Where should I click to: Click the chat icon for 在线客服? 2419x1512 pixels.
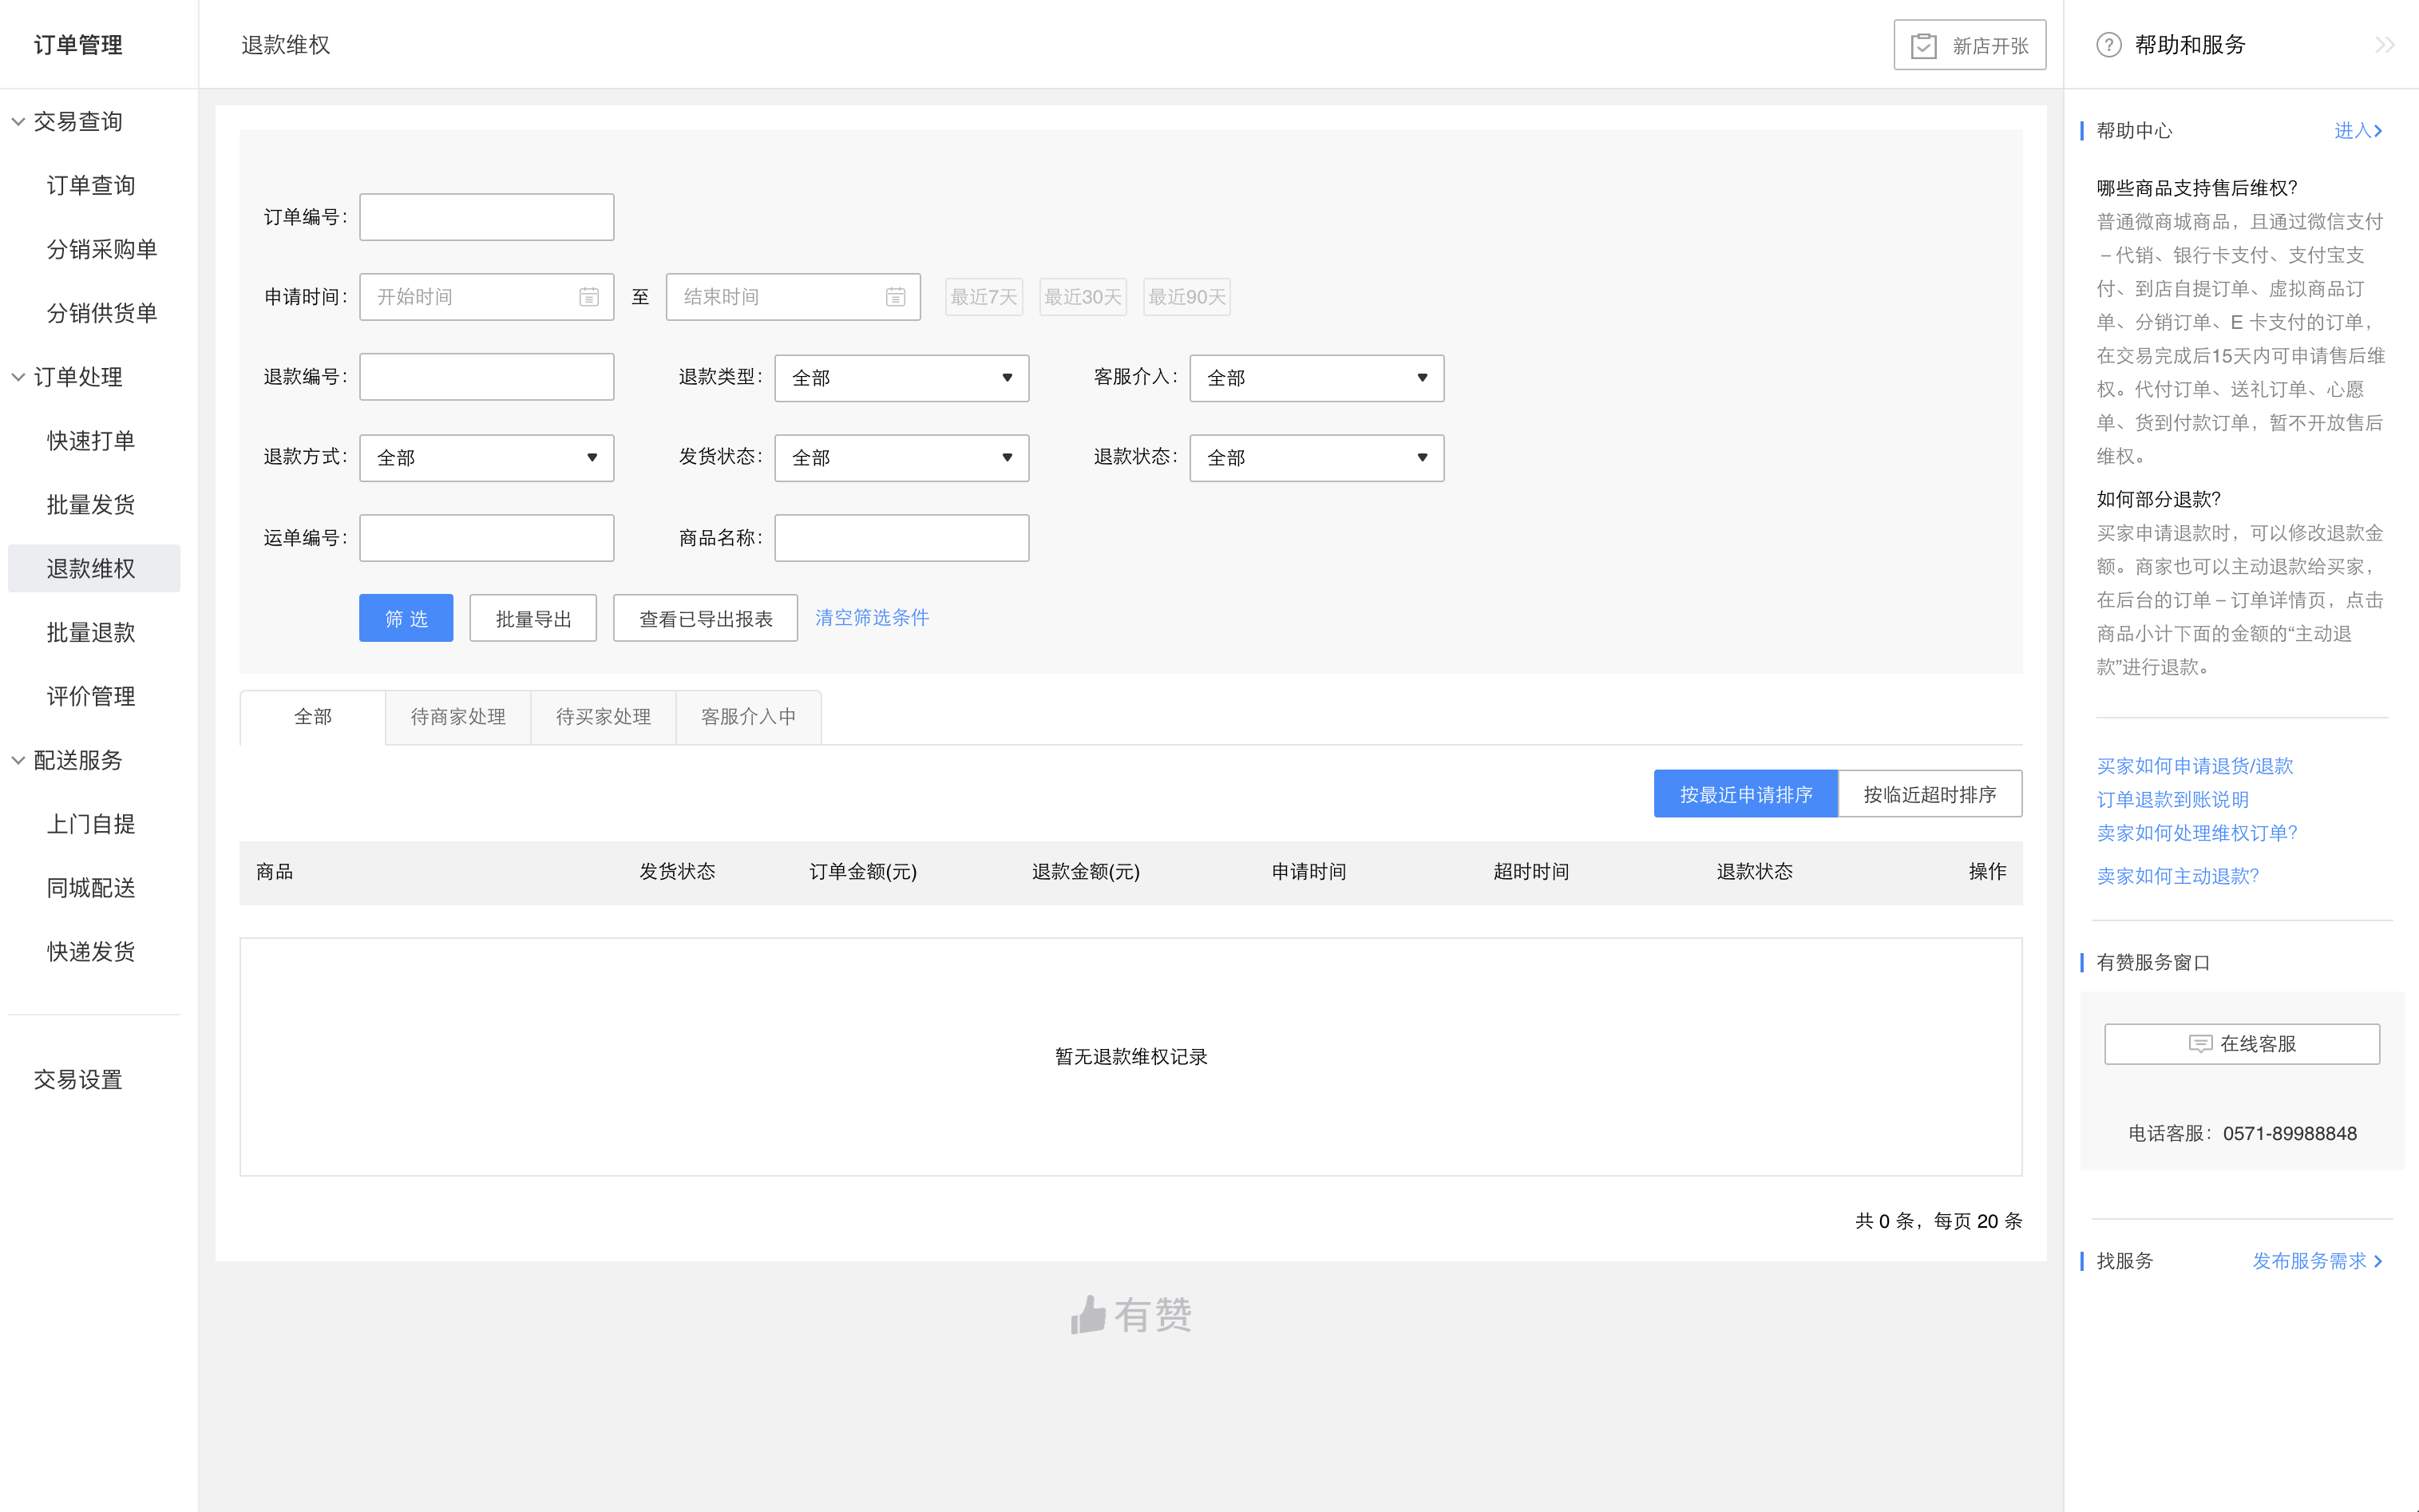(2200, 1044)
